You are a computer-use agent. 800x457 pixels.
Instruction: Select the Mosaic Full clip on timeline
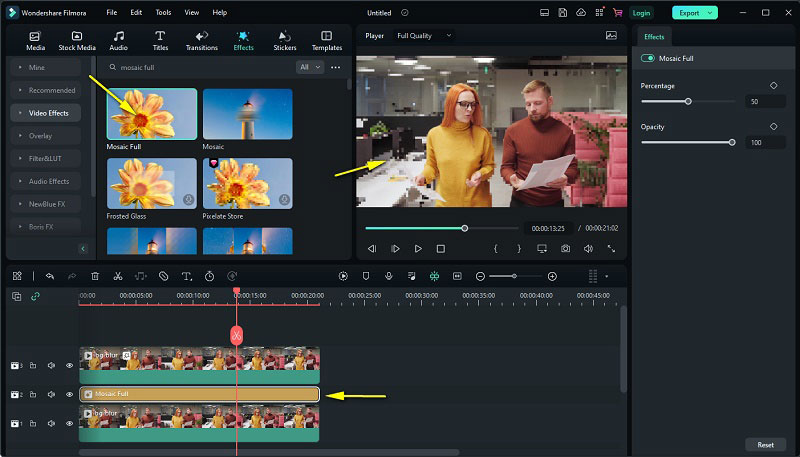(x=199, y=394)
